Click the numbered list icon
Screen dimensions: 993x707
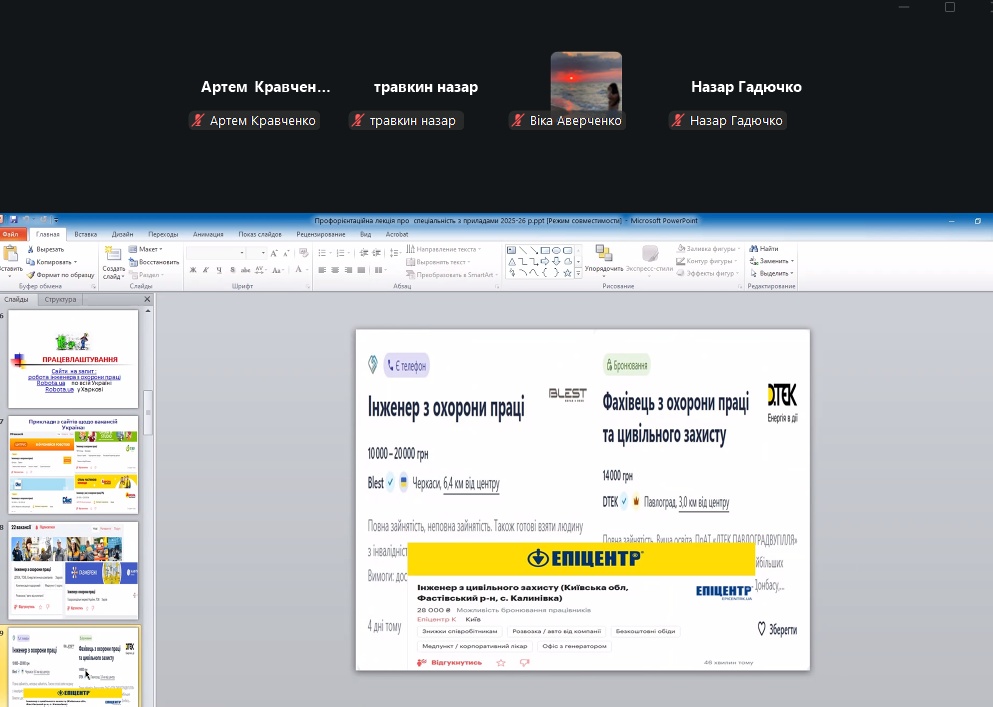pyautogui.click(x=342, y=253)
